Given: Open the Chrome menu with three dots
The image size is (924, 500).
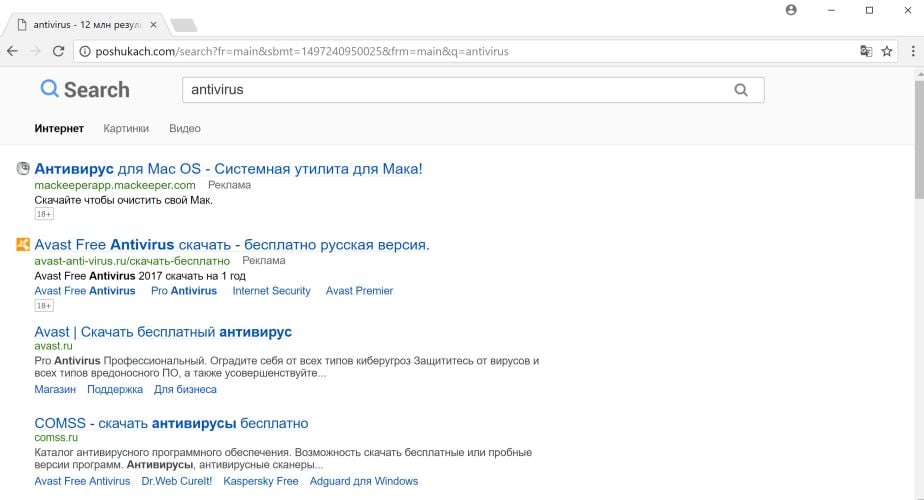Looking at the screenshot, I should (x=911, y=51).
